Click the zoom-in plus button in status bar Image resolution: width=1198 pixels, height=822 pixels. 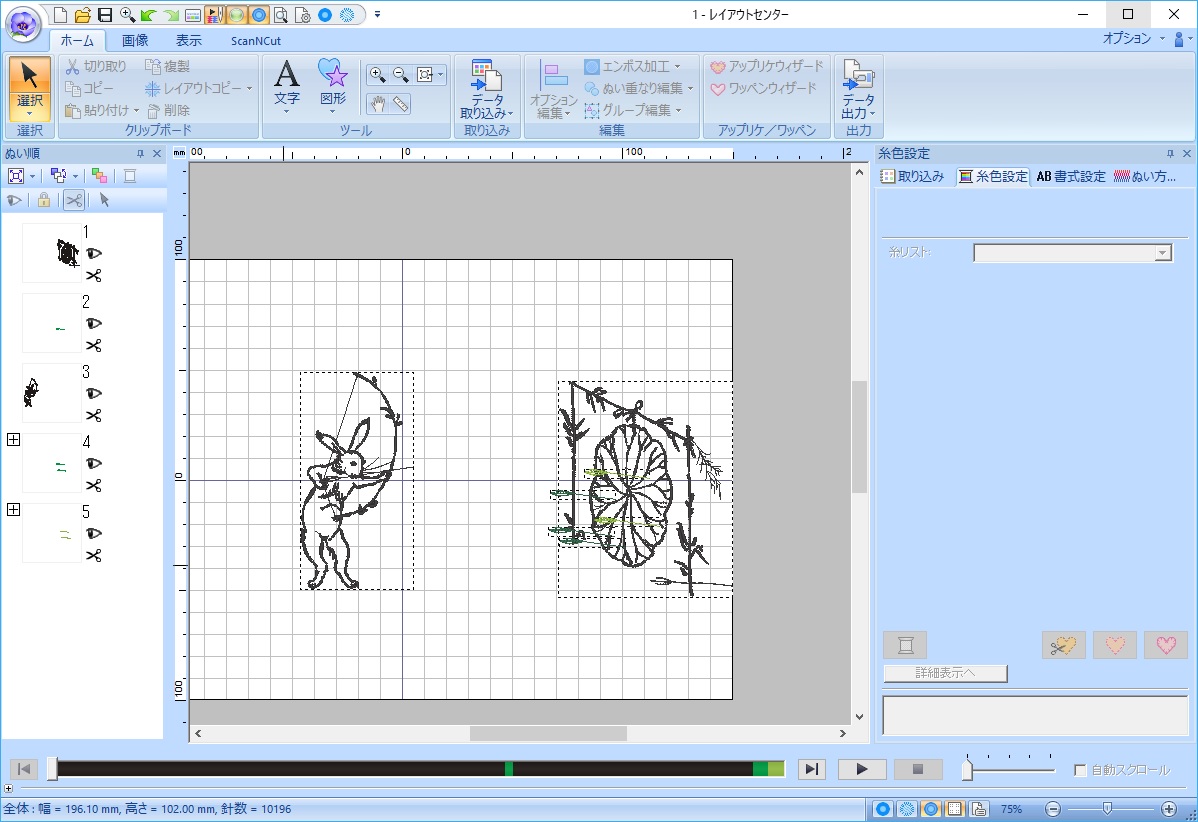[x=1168, y=809]
